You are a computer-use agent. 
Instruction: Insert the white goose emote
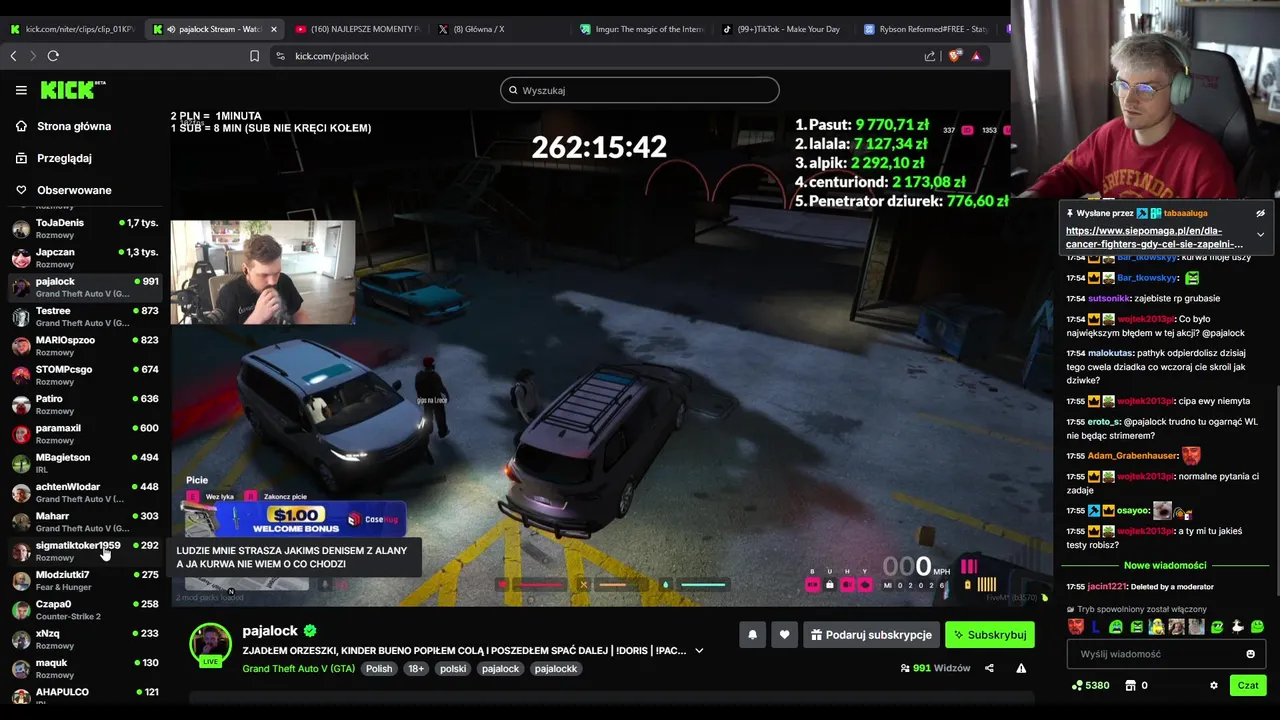(1237, 627)
